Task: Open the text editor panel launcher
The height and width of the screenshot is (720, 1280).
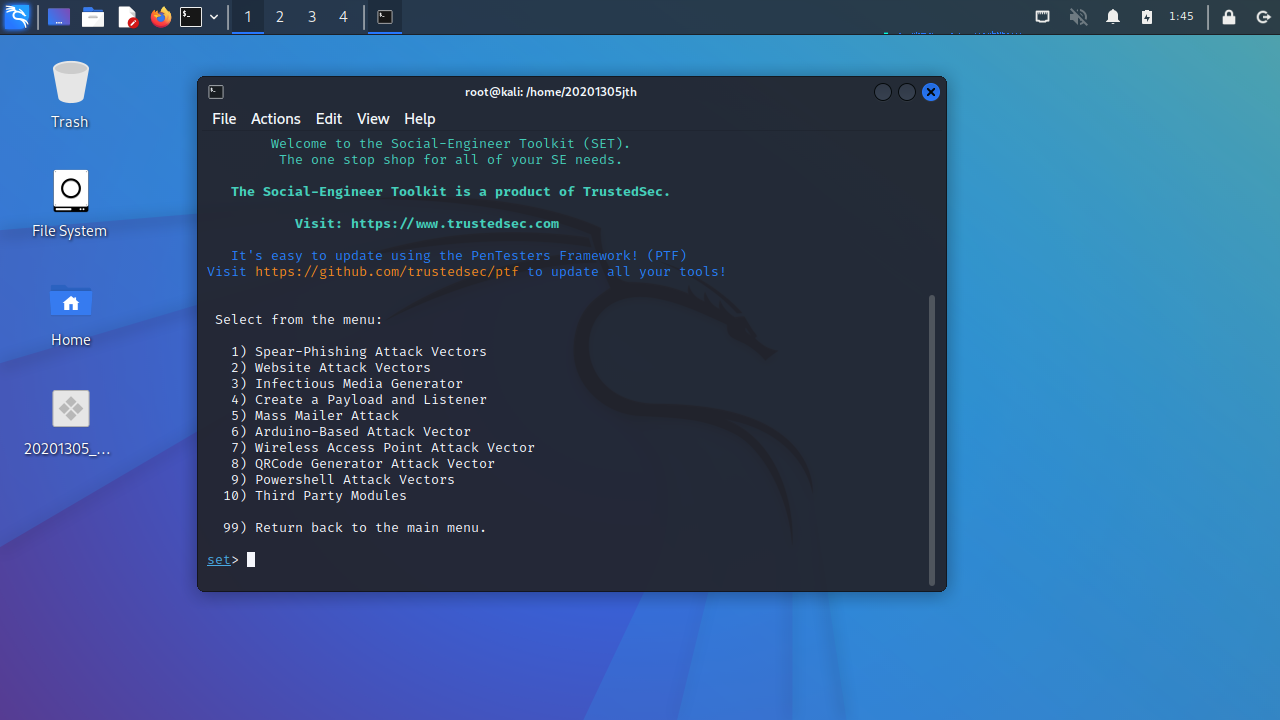Action: click(x=127, y=17)
